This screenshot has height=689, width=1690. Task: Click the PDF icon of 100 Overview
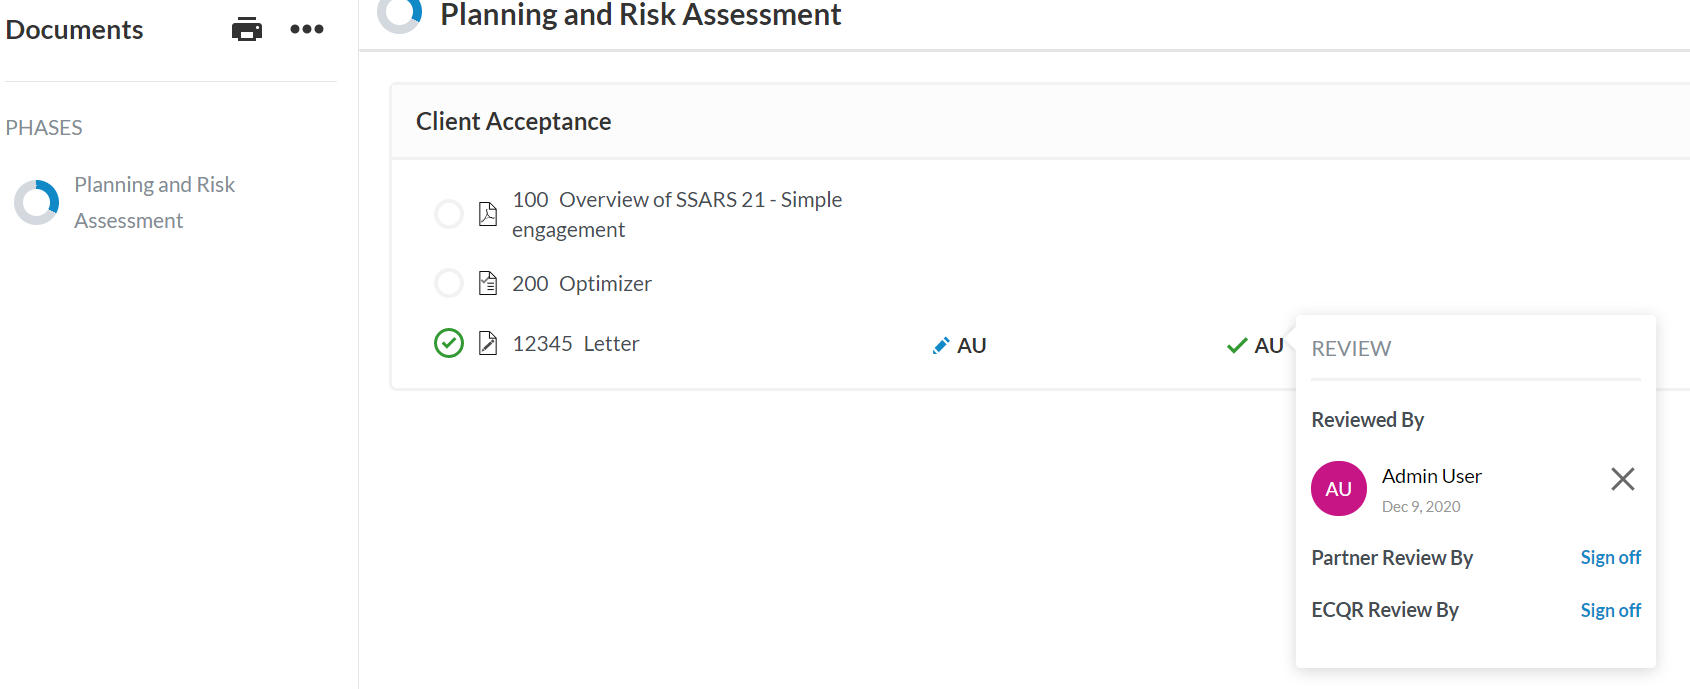[x=488, y=214]
